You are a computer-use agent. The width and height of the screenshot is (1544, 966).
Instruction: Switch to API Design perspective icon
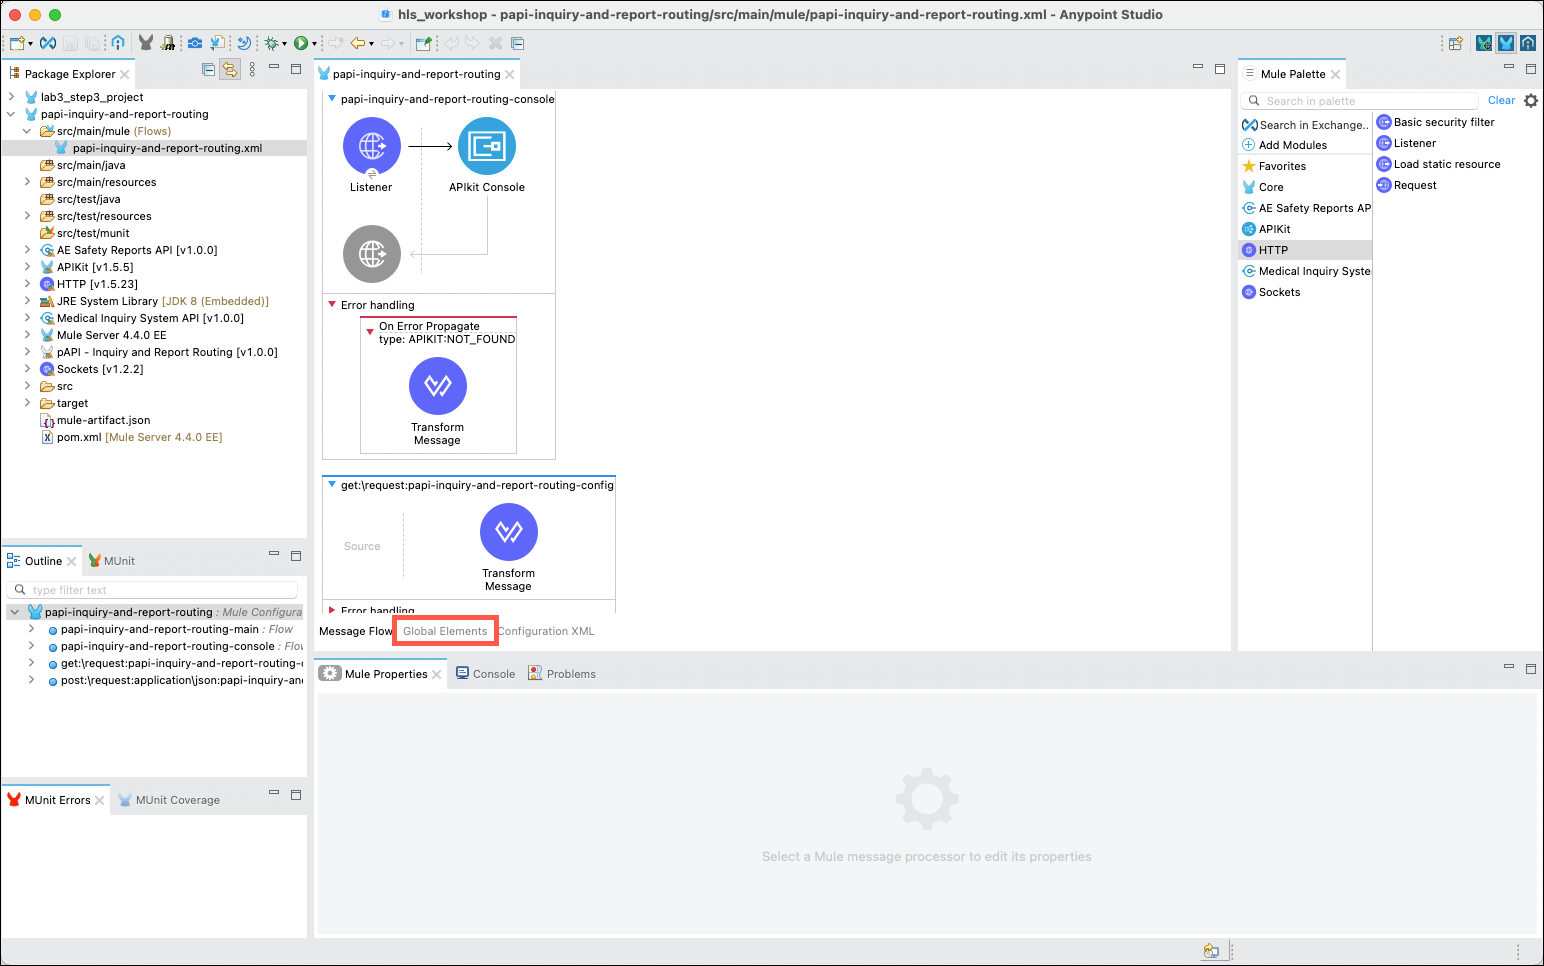pyautogui.click(x=1528, y=43)
